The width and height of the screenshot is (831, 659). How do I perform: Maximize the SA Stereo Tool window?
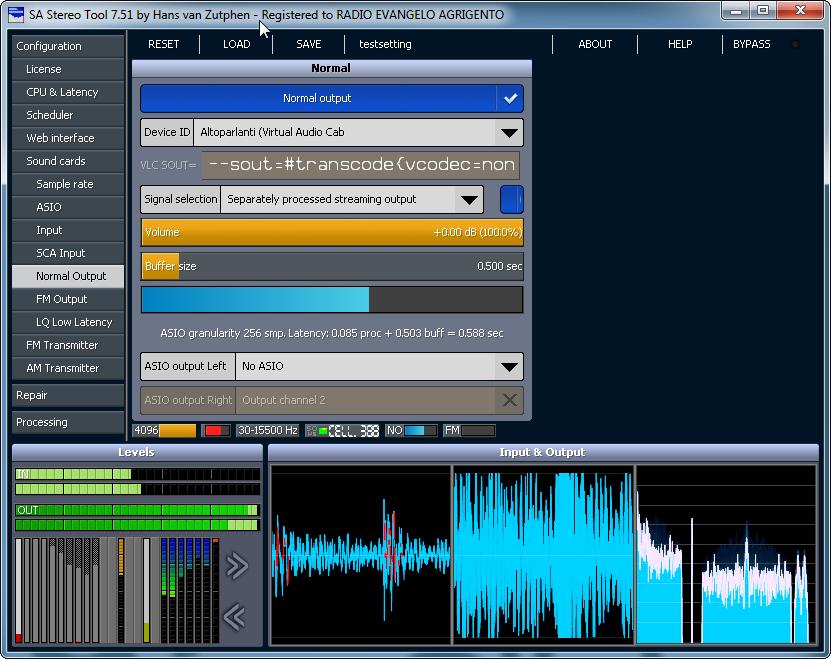point(763,10)
